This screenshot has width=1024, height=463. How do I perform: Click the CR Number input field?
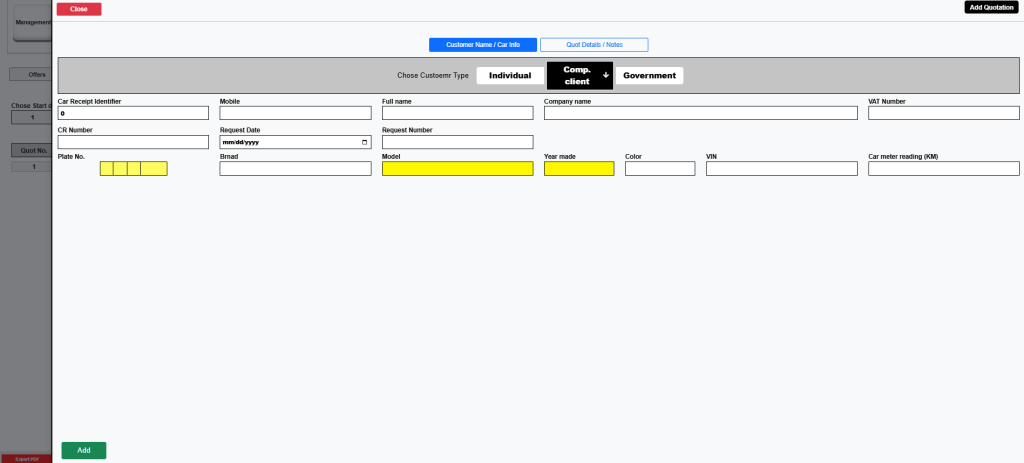[133, 142]
